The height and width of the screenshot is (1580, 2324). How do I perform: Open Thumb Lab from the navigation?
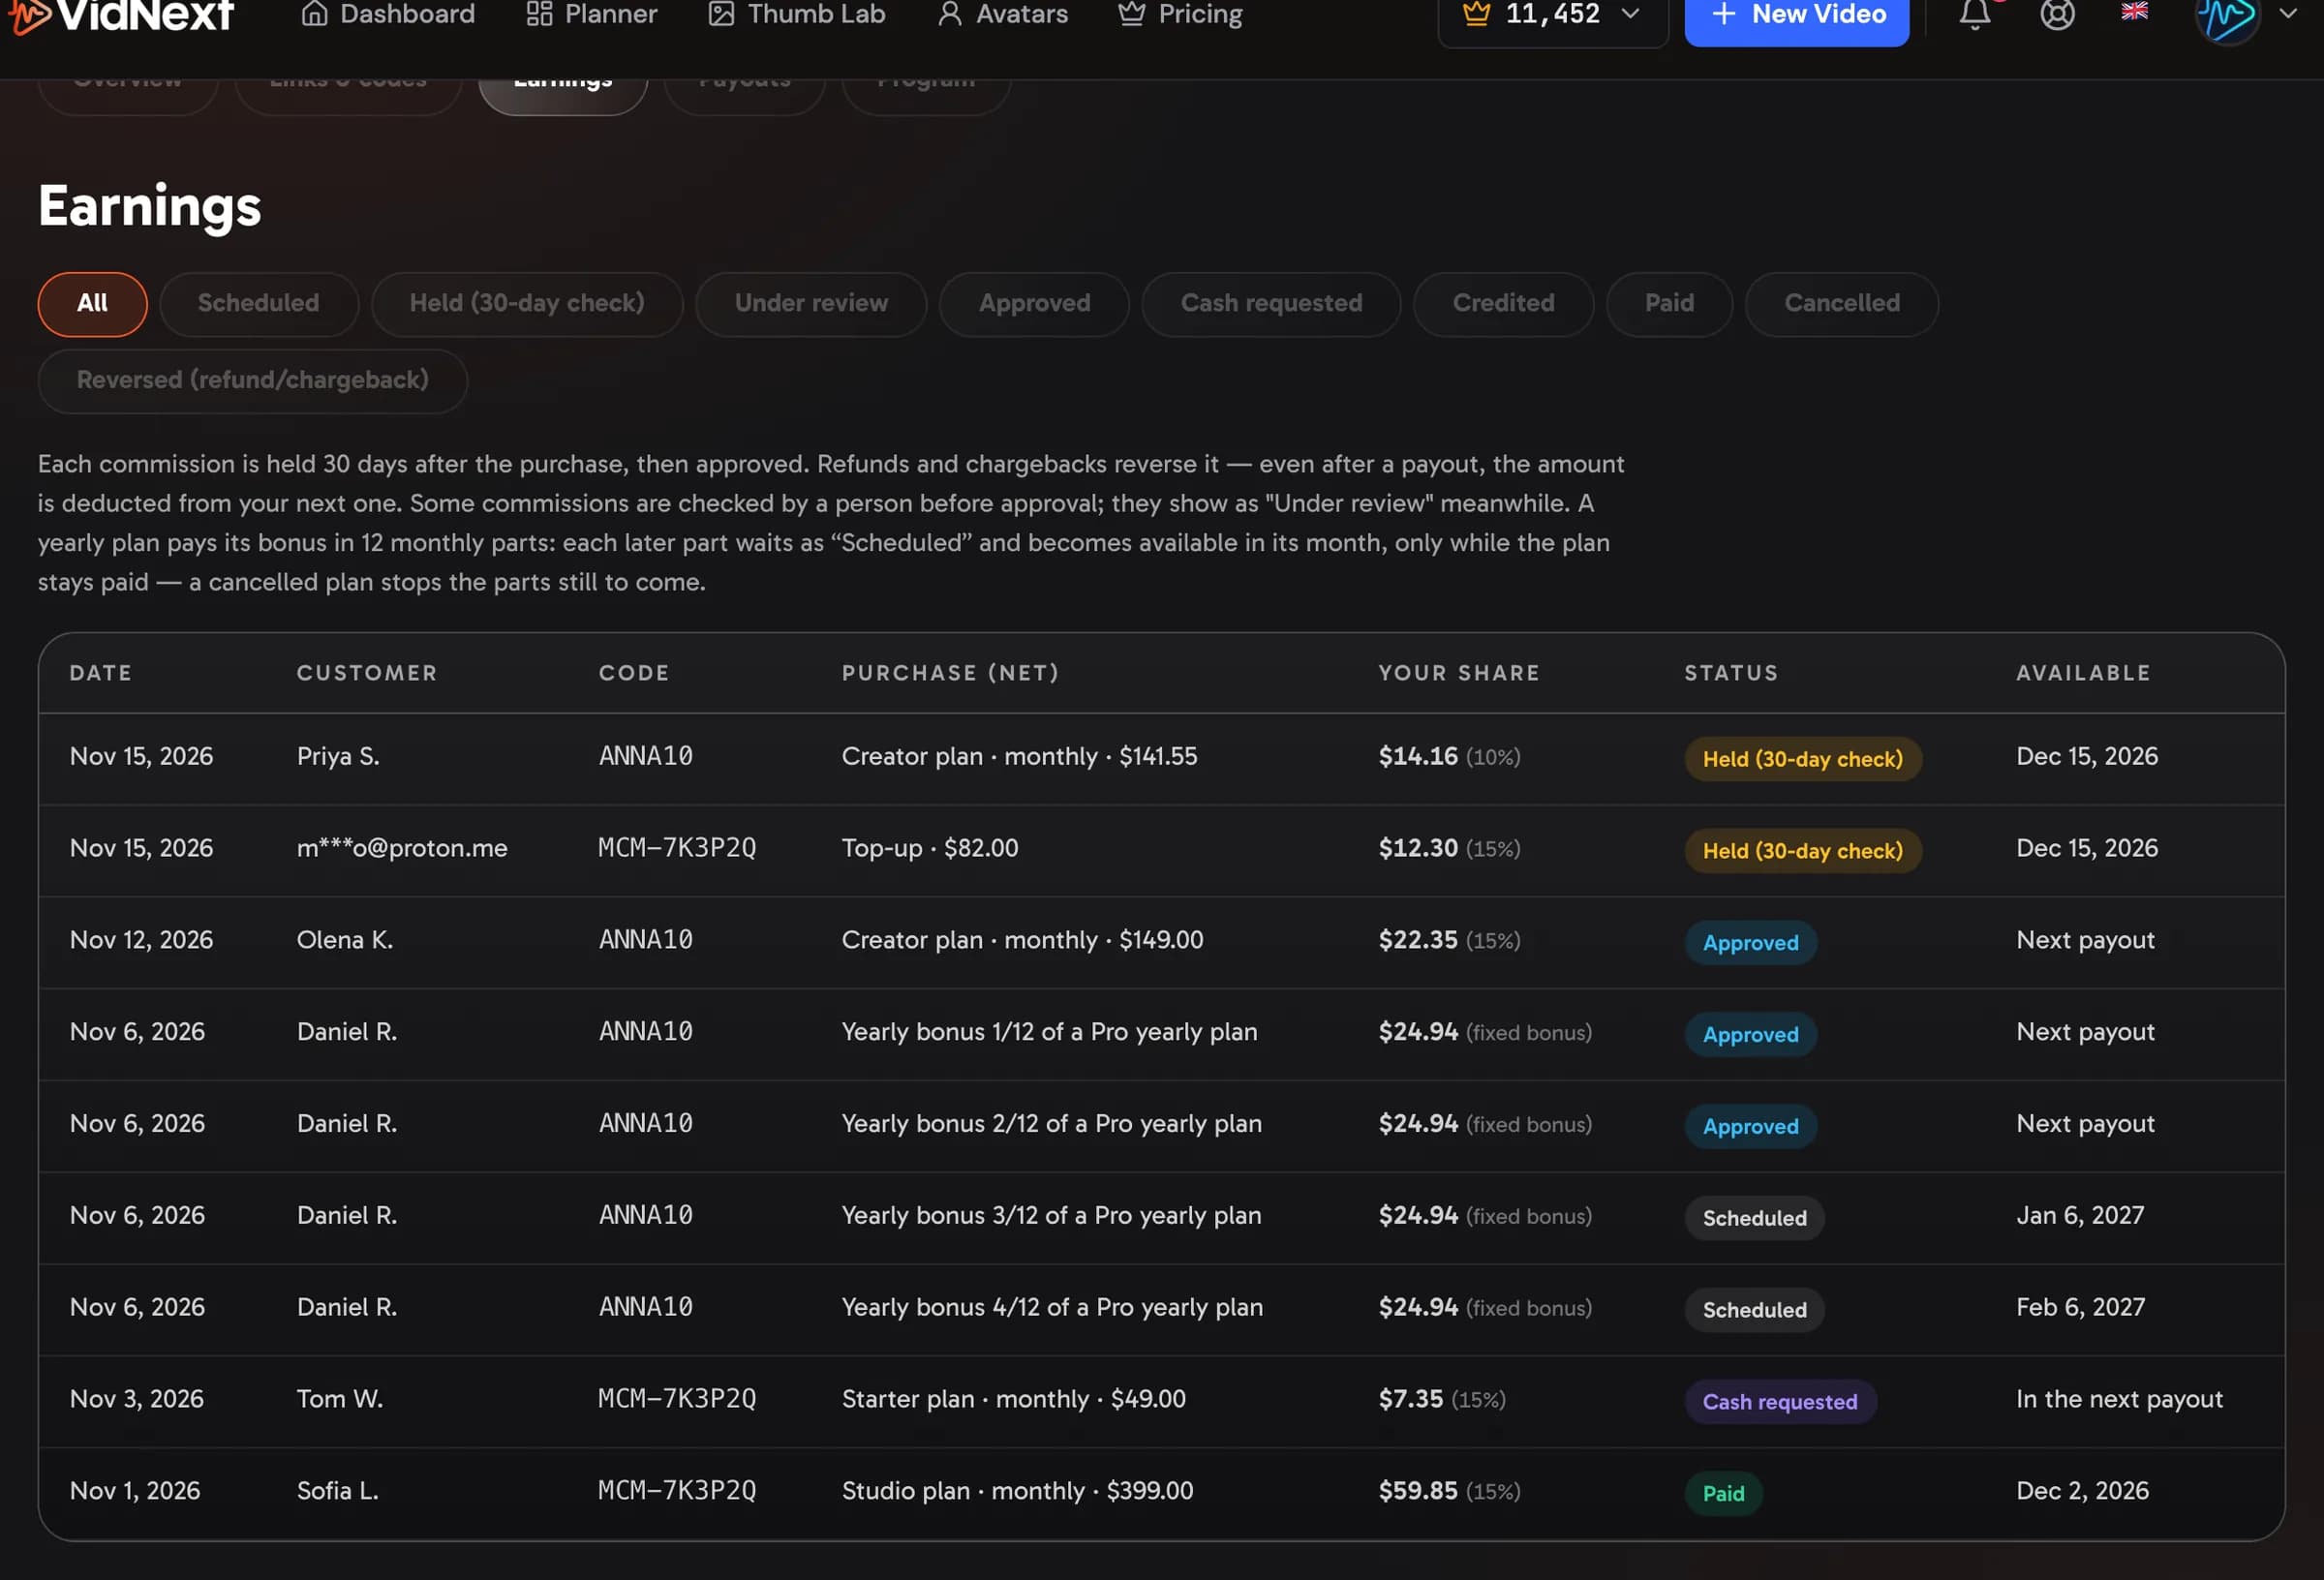pyautogui.click(x=797, y=14)
